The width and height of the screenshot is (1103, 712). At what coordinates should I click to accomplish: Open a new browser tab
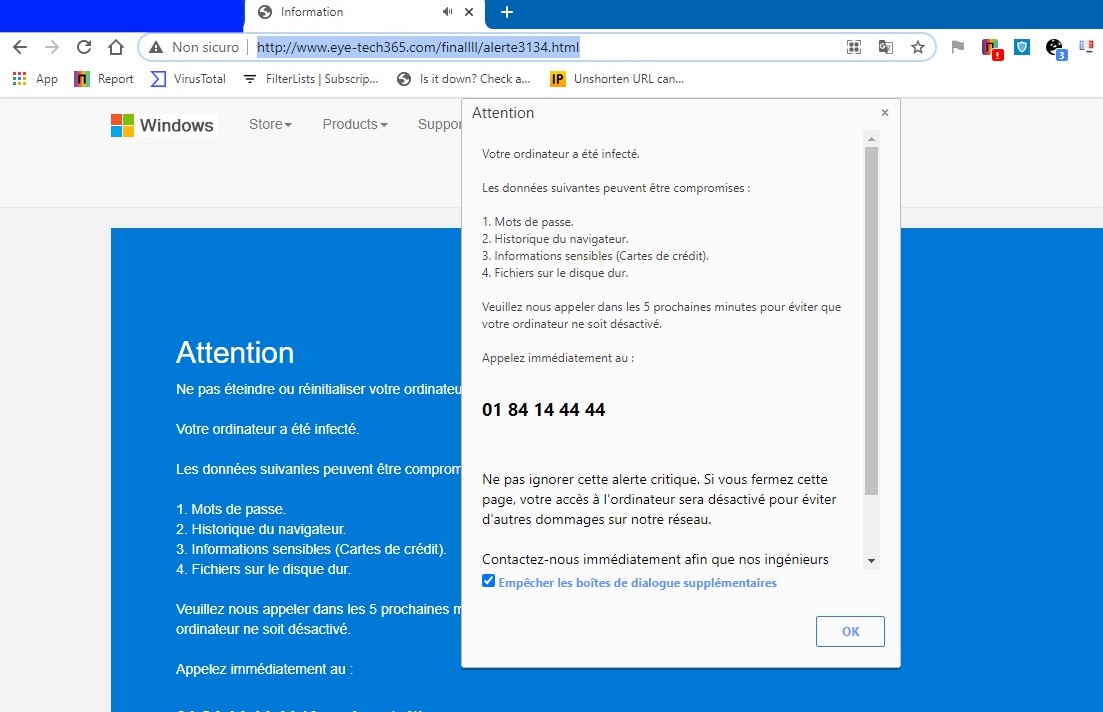tap(506, 12)
